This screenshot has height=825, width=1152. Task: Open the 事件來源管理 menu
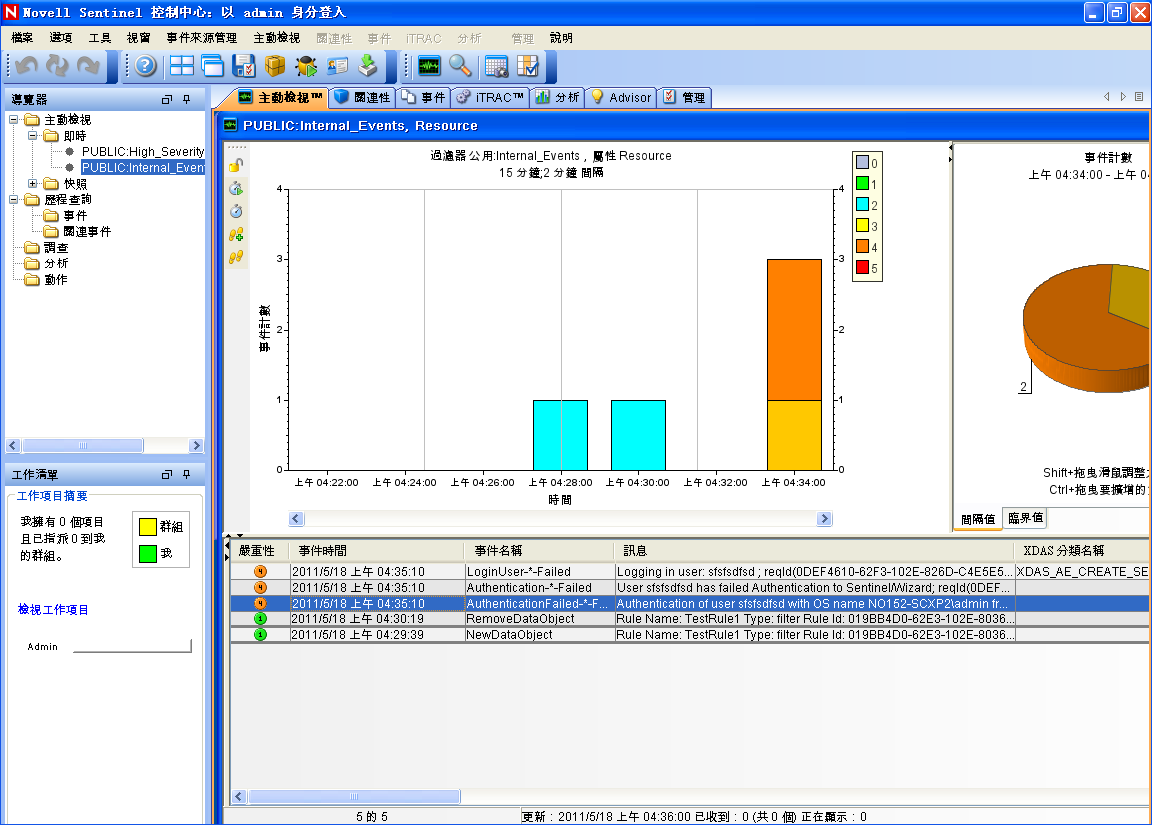pos(201,37)
